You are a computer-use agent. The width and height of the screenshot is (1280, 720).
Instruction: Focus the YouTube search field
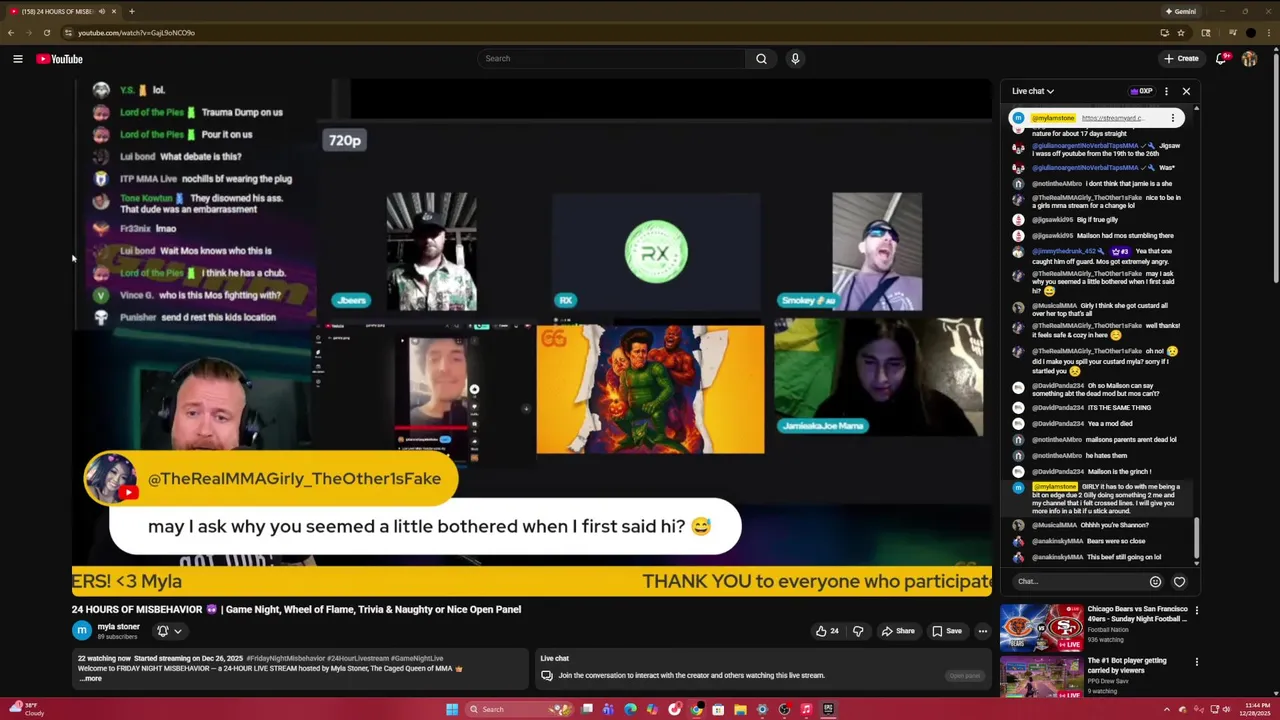tap(611, 59)
